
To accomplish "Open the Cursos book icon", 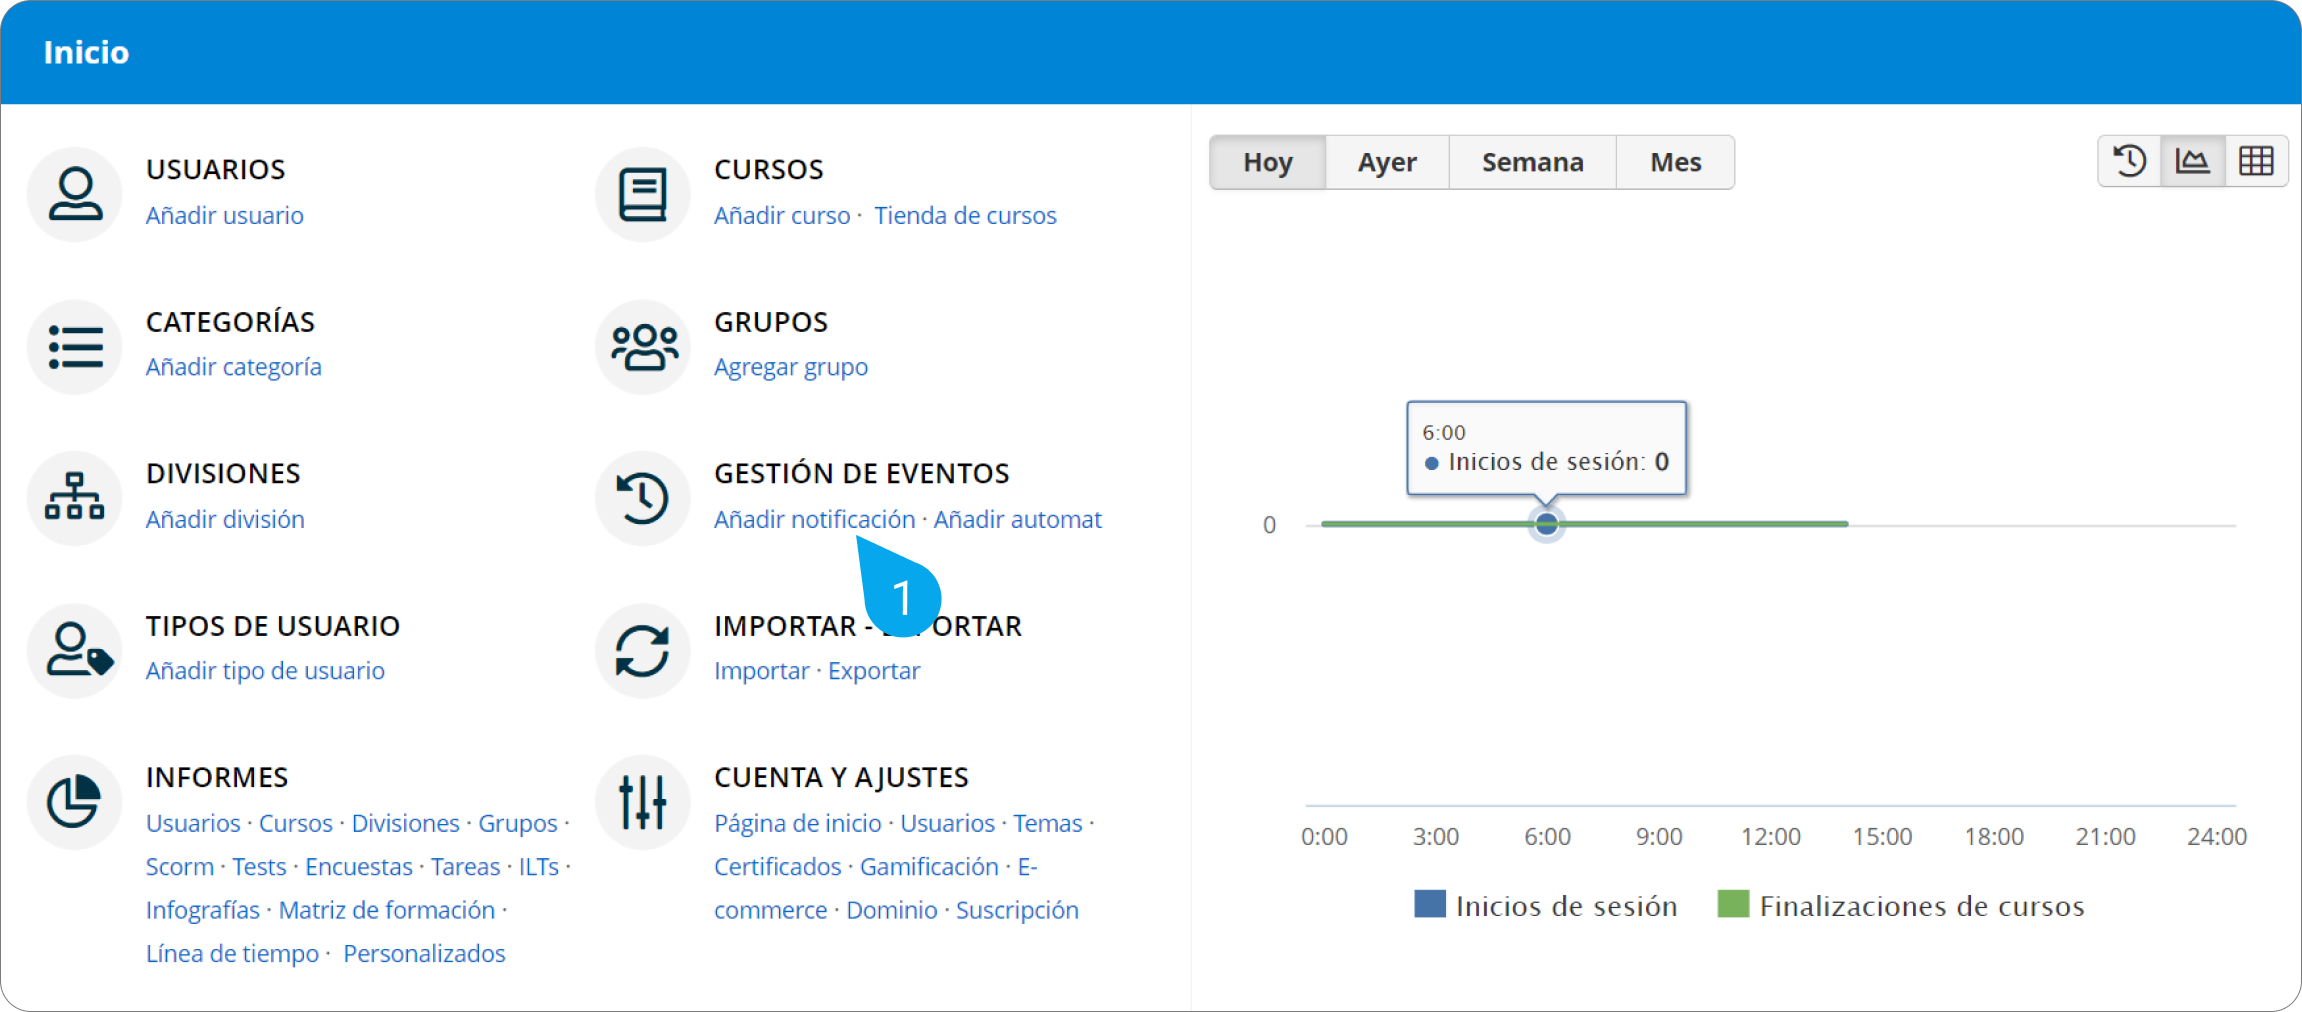I will [642, 194].
